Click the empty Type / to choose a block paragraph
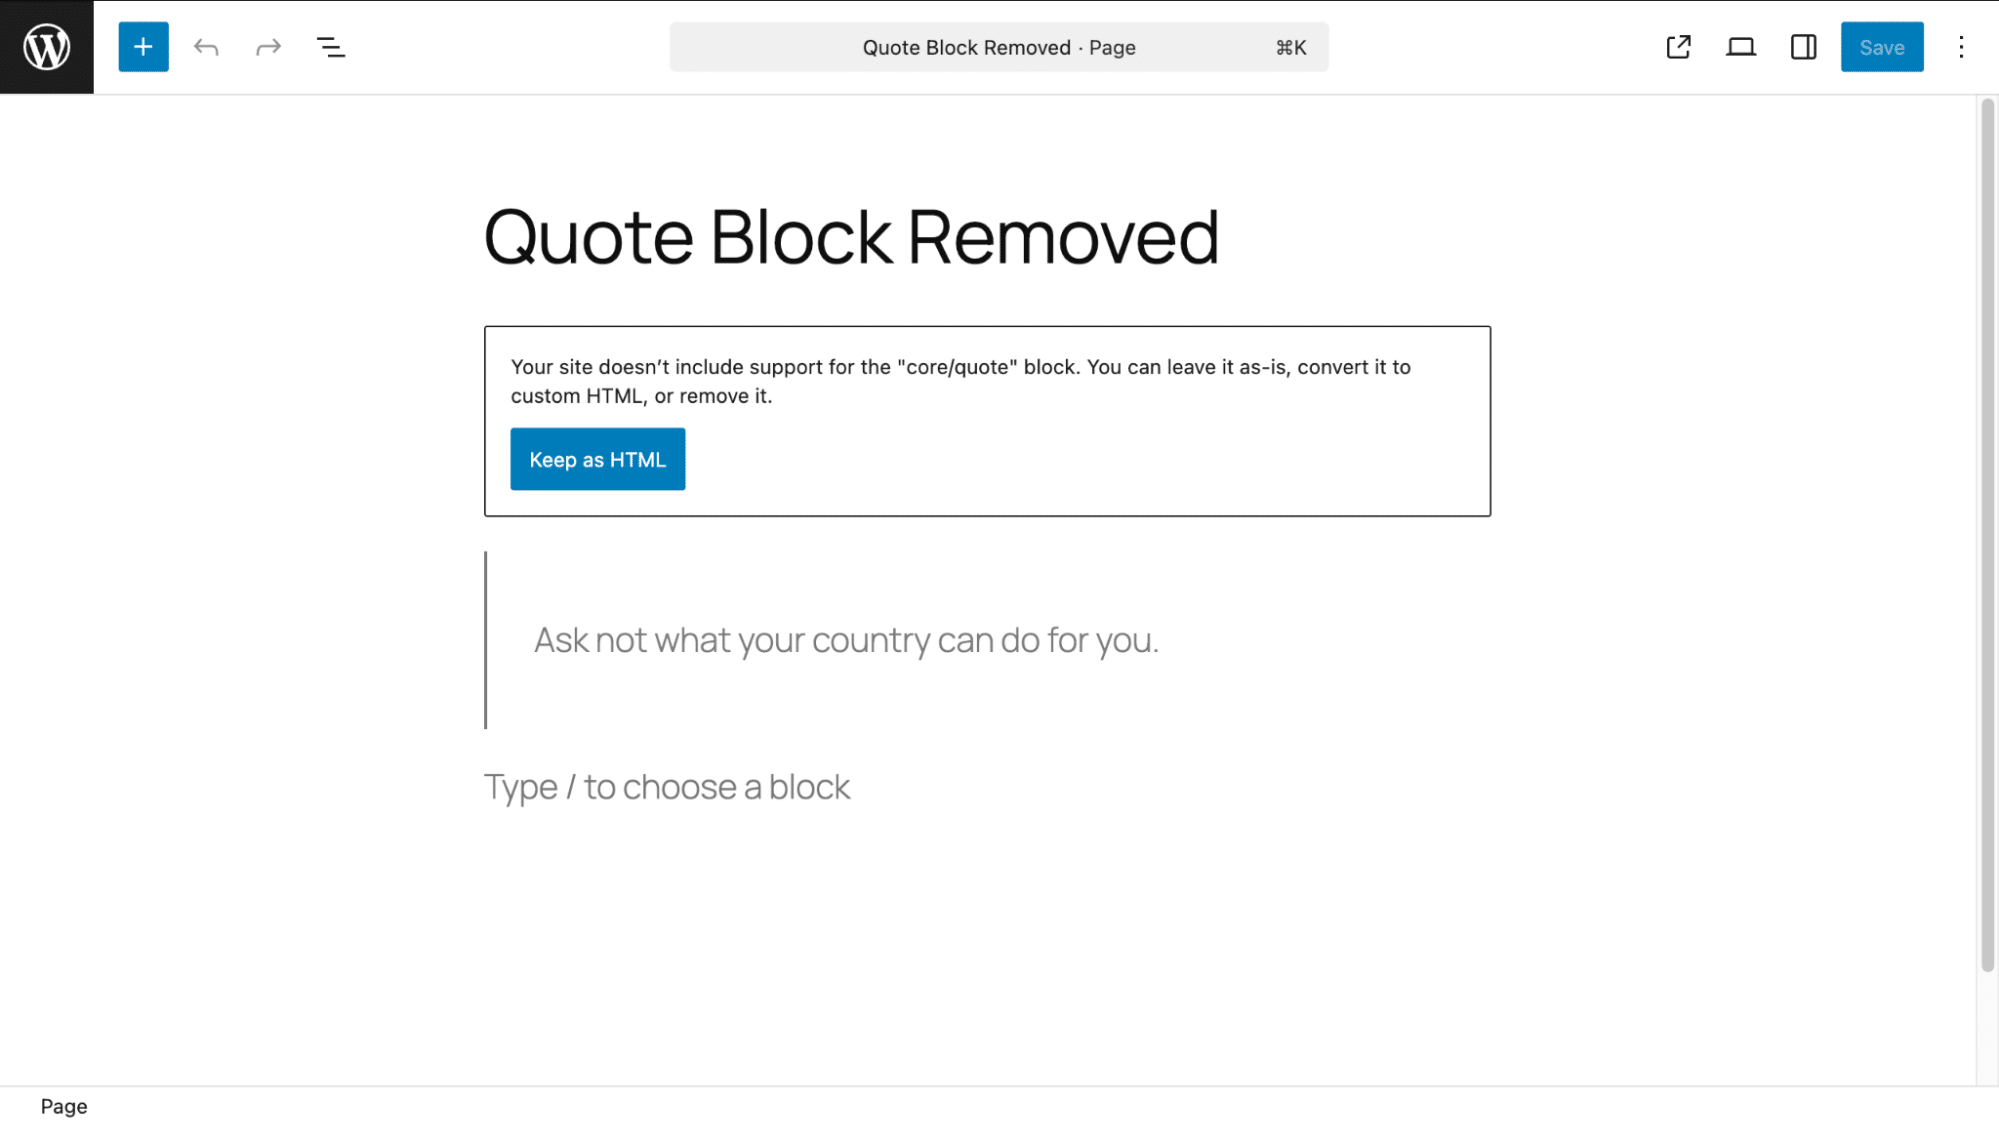This screenshot has width=1999, height=1125. click(x=667, y=787)
